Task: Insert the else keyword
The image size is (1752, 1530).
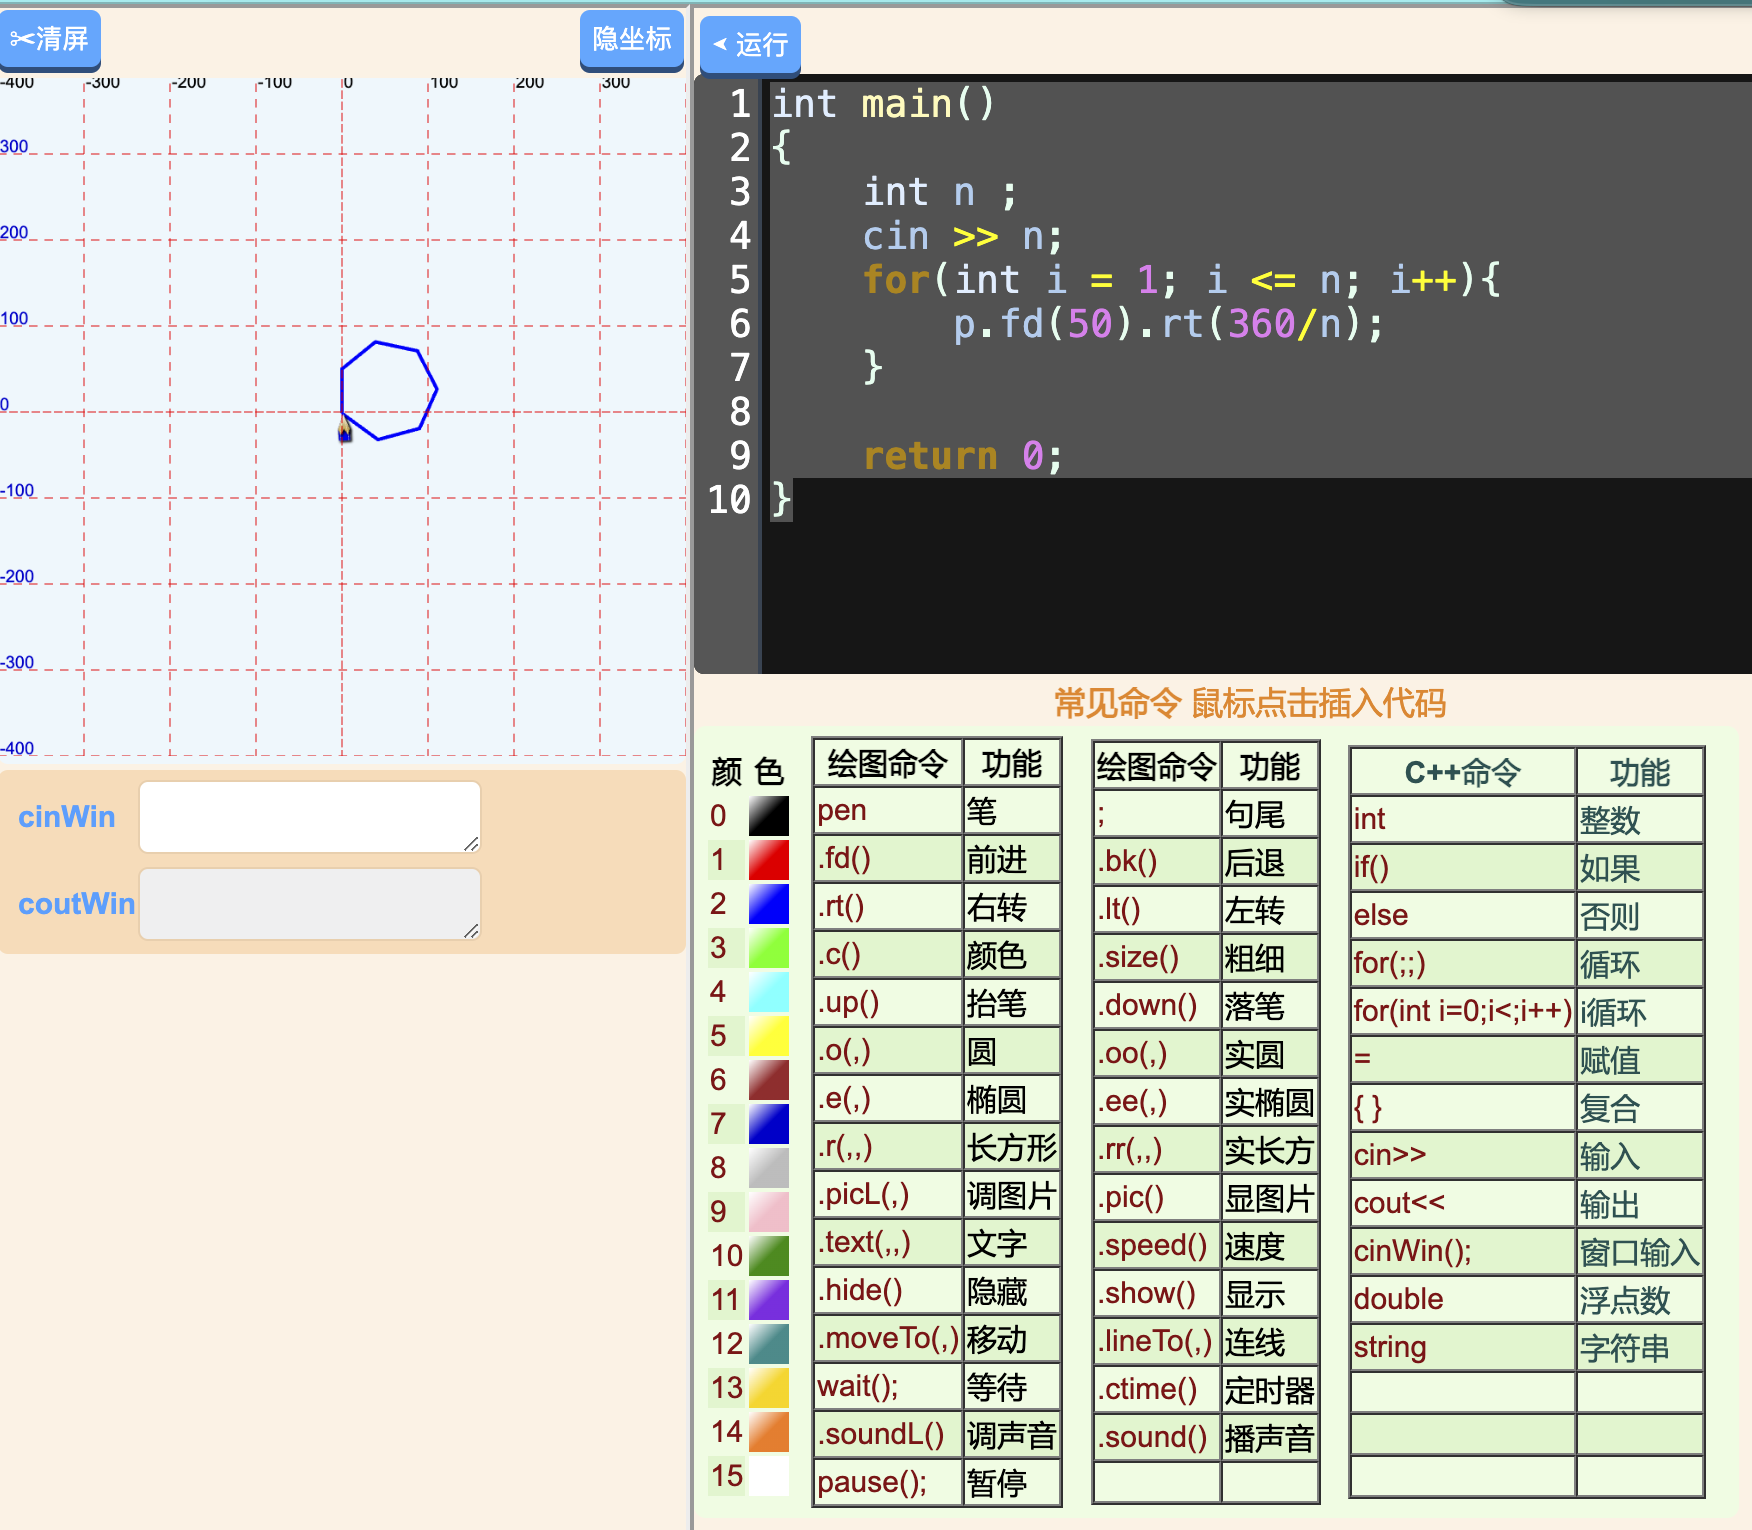Action: click(x=1463, y=915)
